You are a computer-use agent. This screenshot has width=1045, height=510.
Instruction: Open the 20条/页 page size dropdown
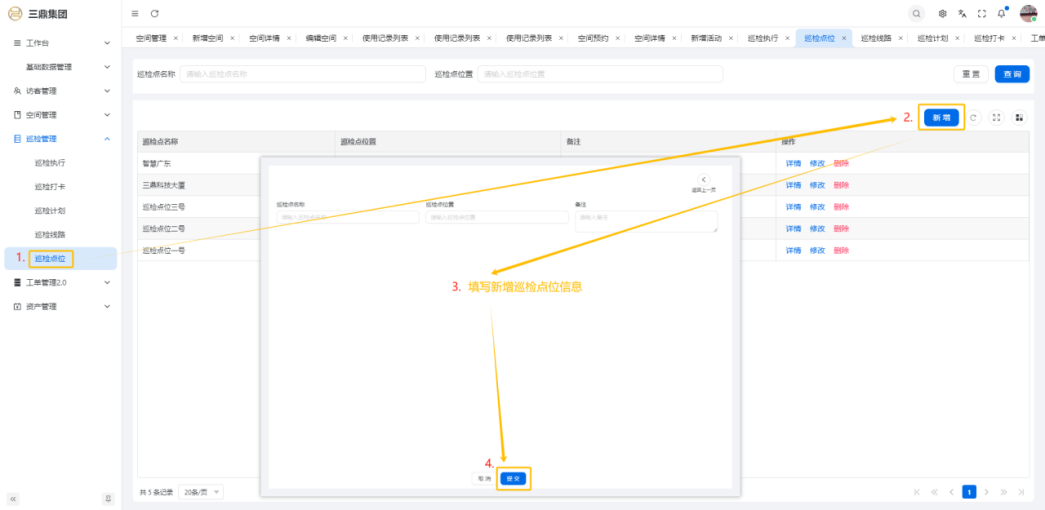[202, 492]
